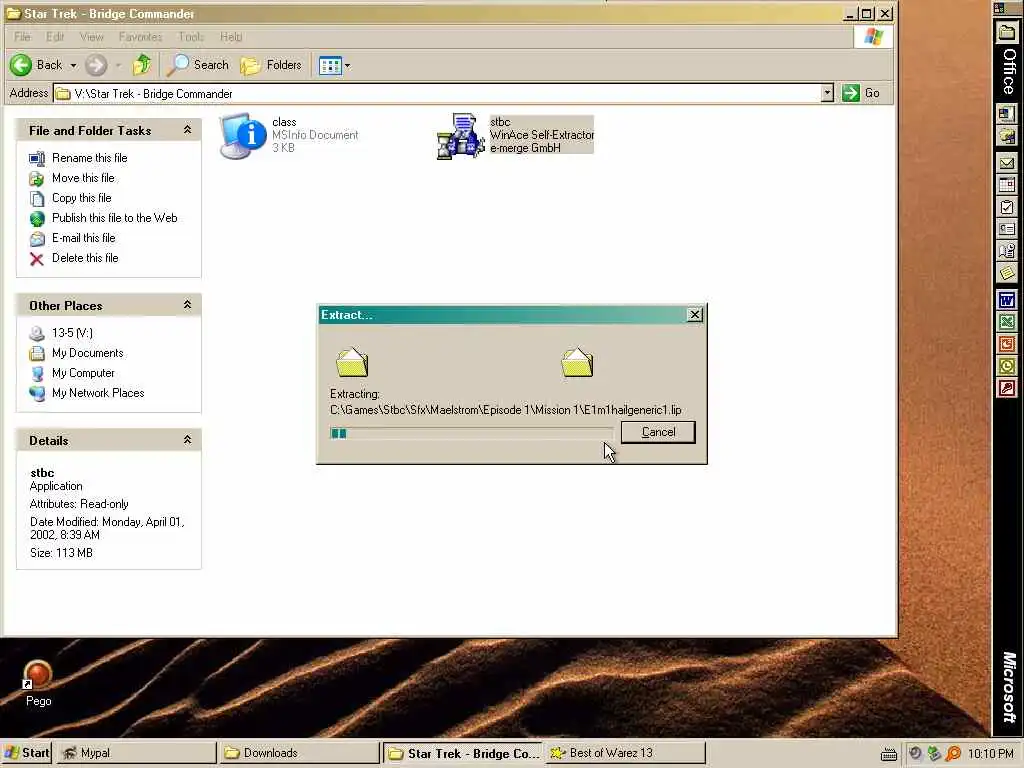Click E-mail this file

(84, 238)
